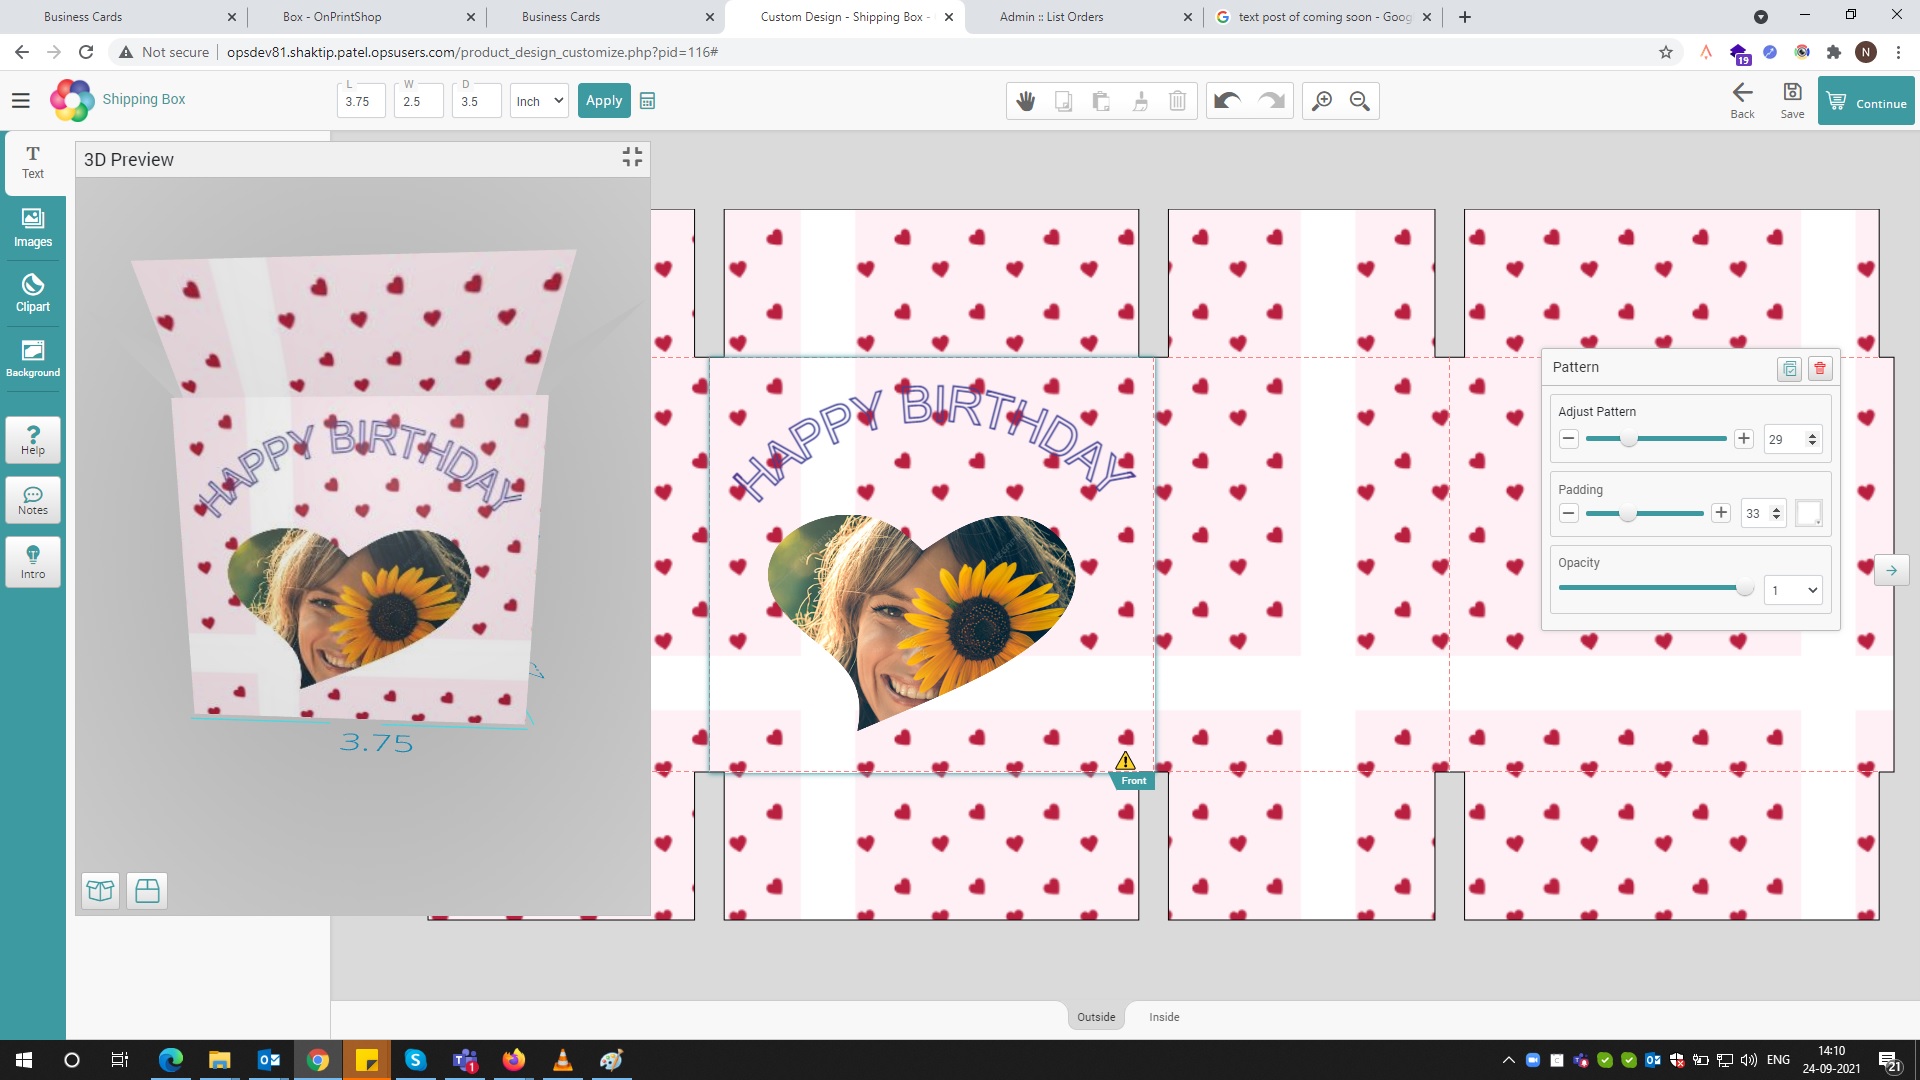
Task: Collapse the 3D Preview panel
Action: point(632,157)
